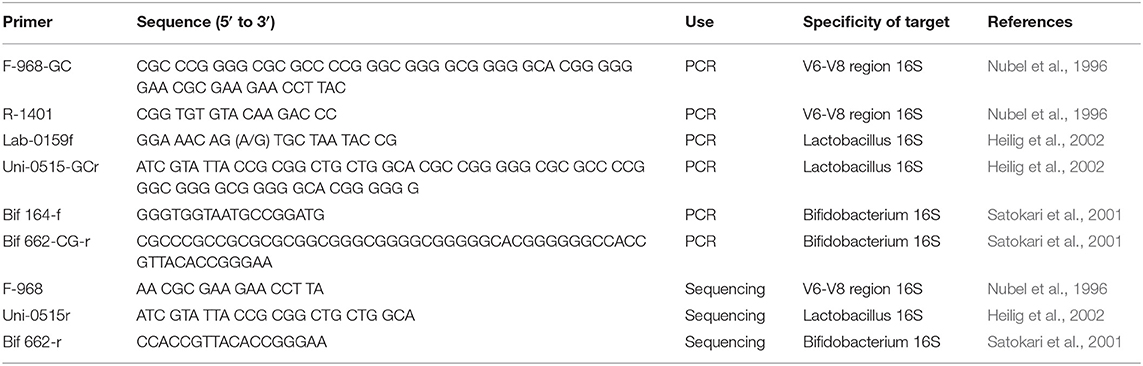Viewport: 1143px width, 366px height.
Task: Click the References column header
Action: [x=1023, y=22]
